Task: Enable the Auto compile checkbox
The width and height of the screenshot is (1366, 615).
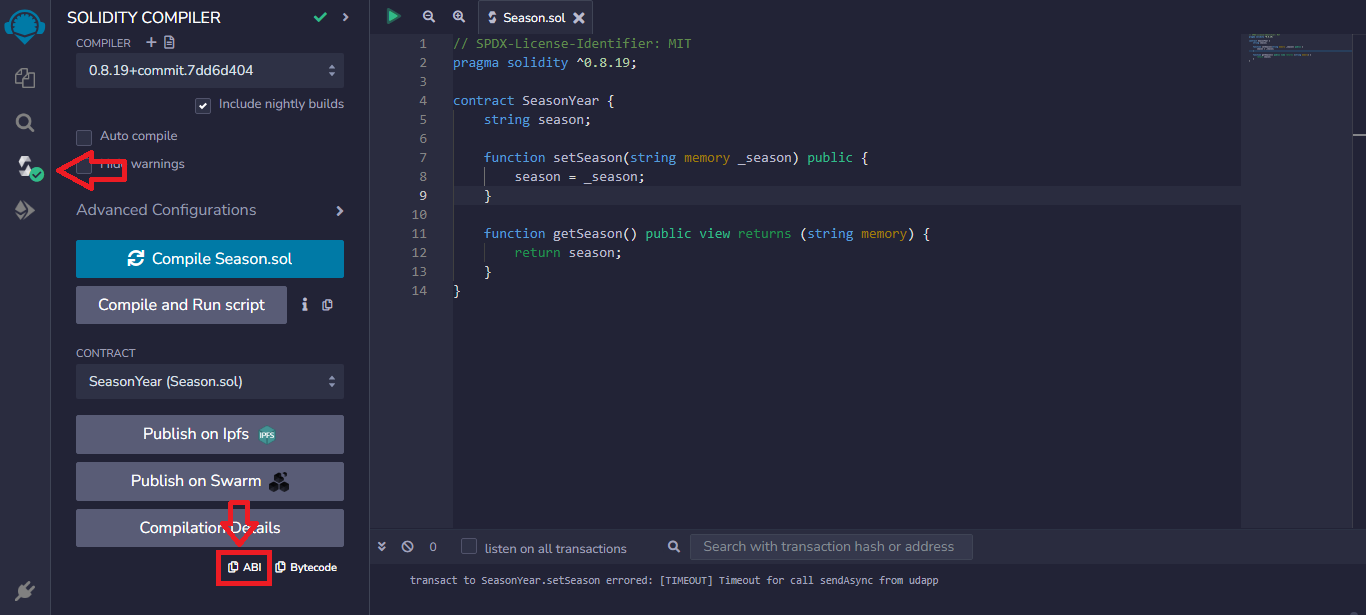Action: coord(84,137)
